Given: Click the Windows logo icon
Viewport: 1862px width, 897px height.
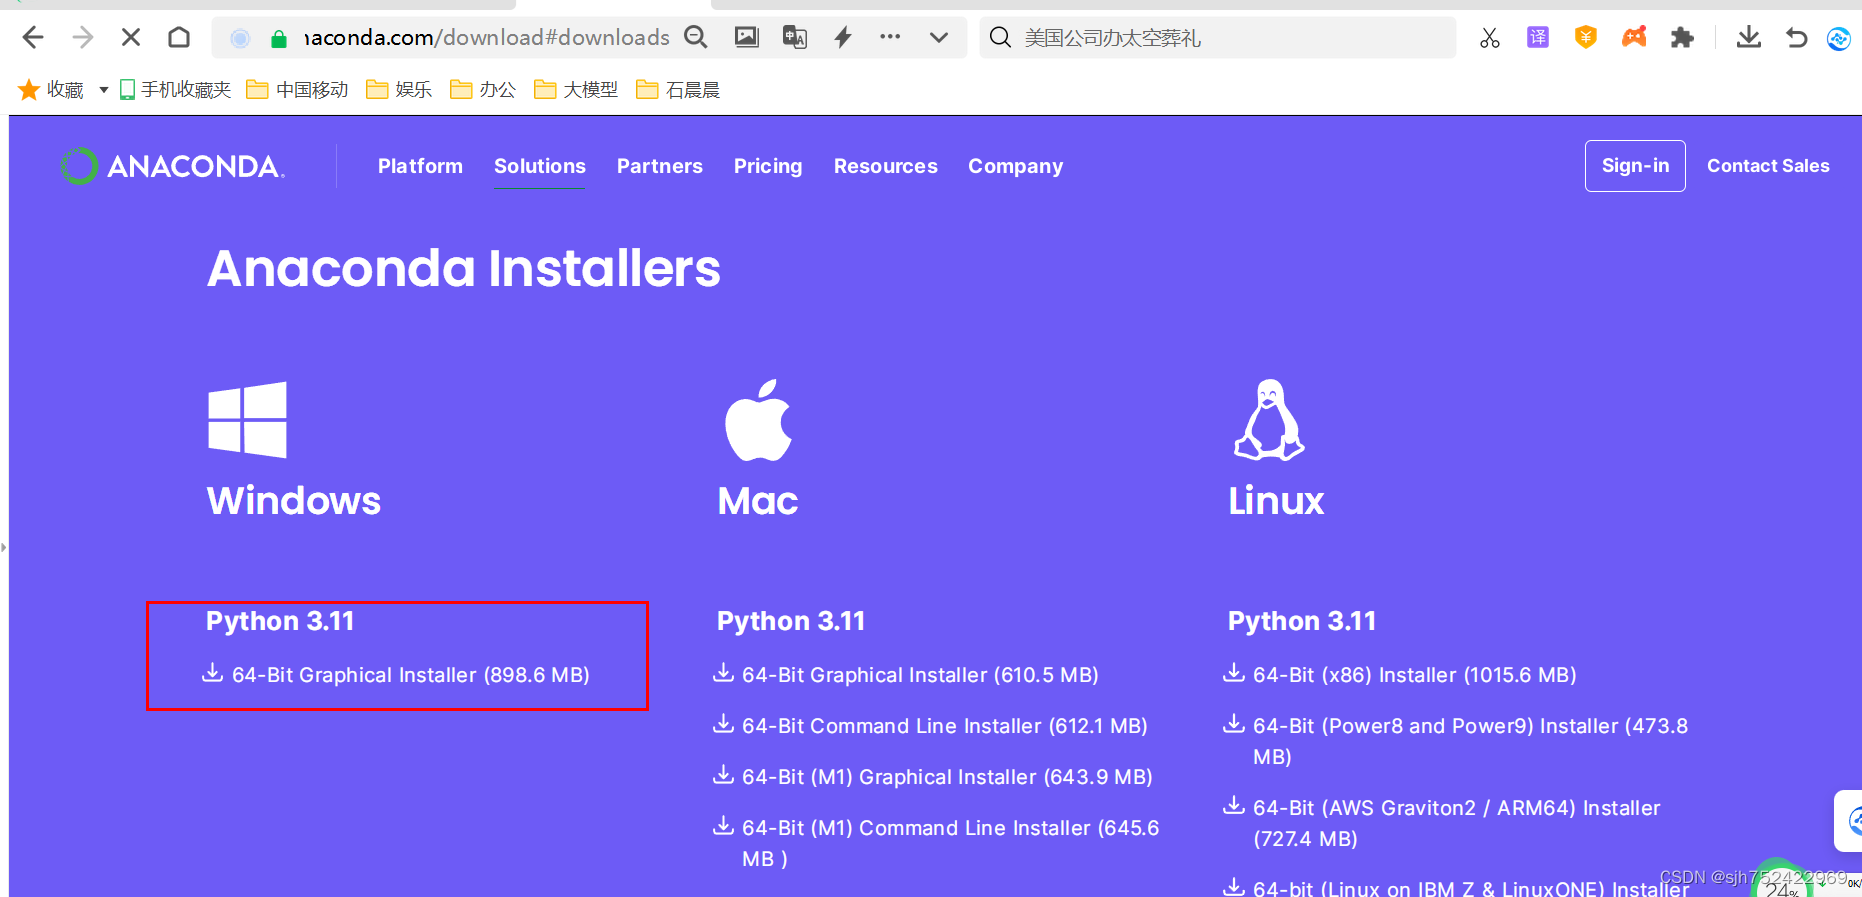Looking at the screenshot, I should coord(247,420).
